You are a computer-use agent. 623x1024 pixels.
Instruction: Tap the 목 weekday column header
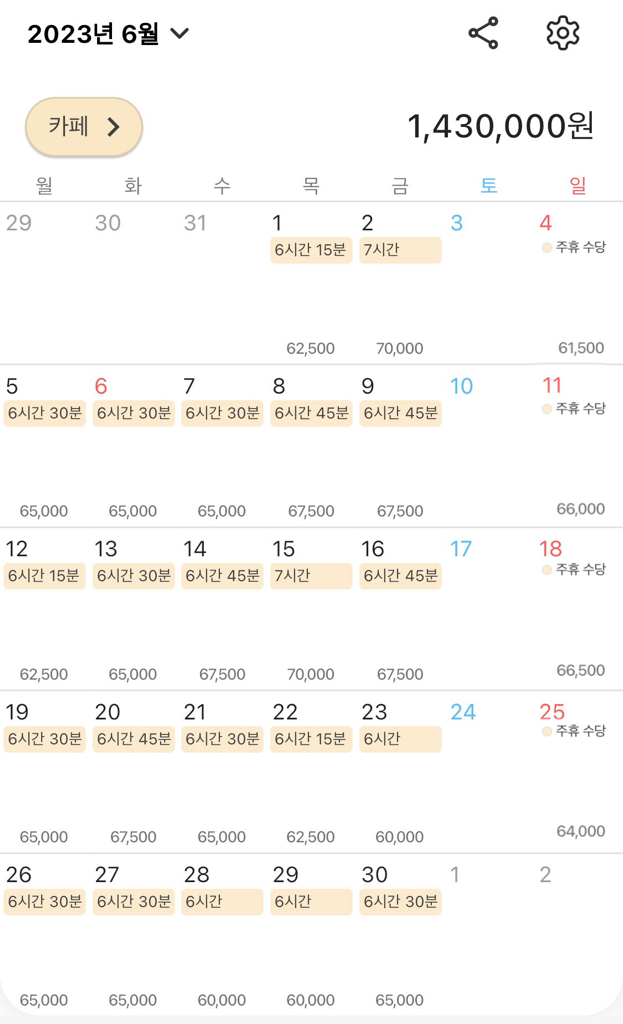[311, 185]
